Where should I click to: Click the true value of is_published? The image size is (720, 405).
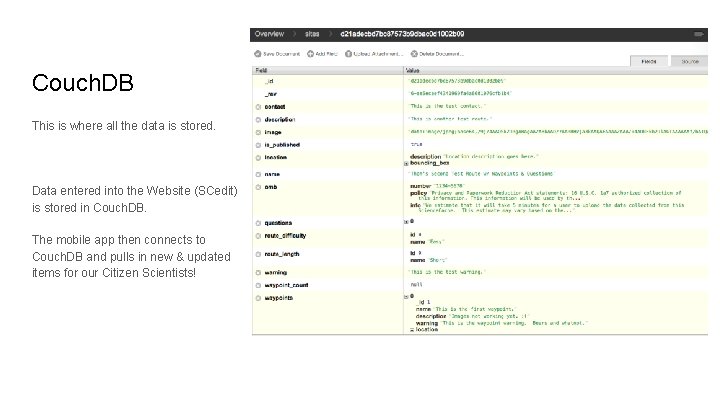(416, 144)
